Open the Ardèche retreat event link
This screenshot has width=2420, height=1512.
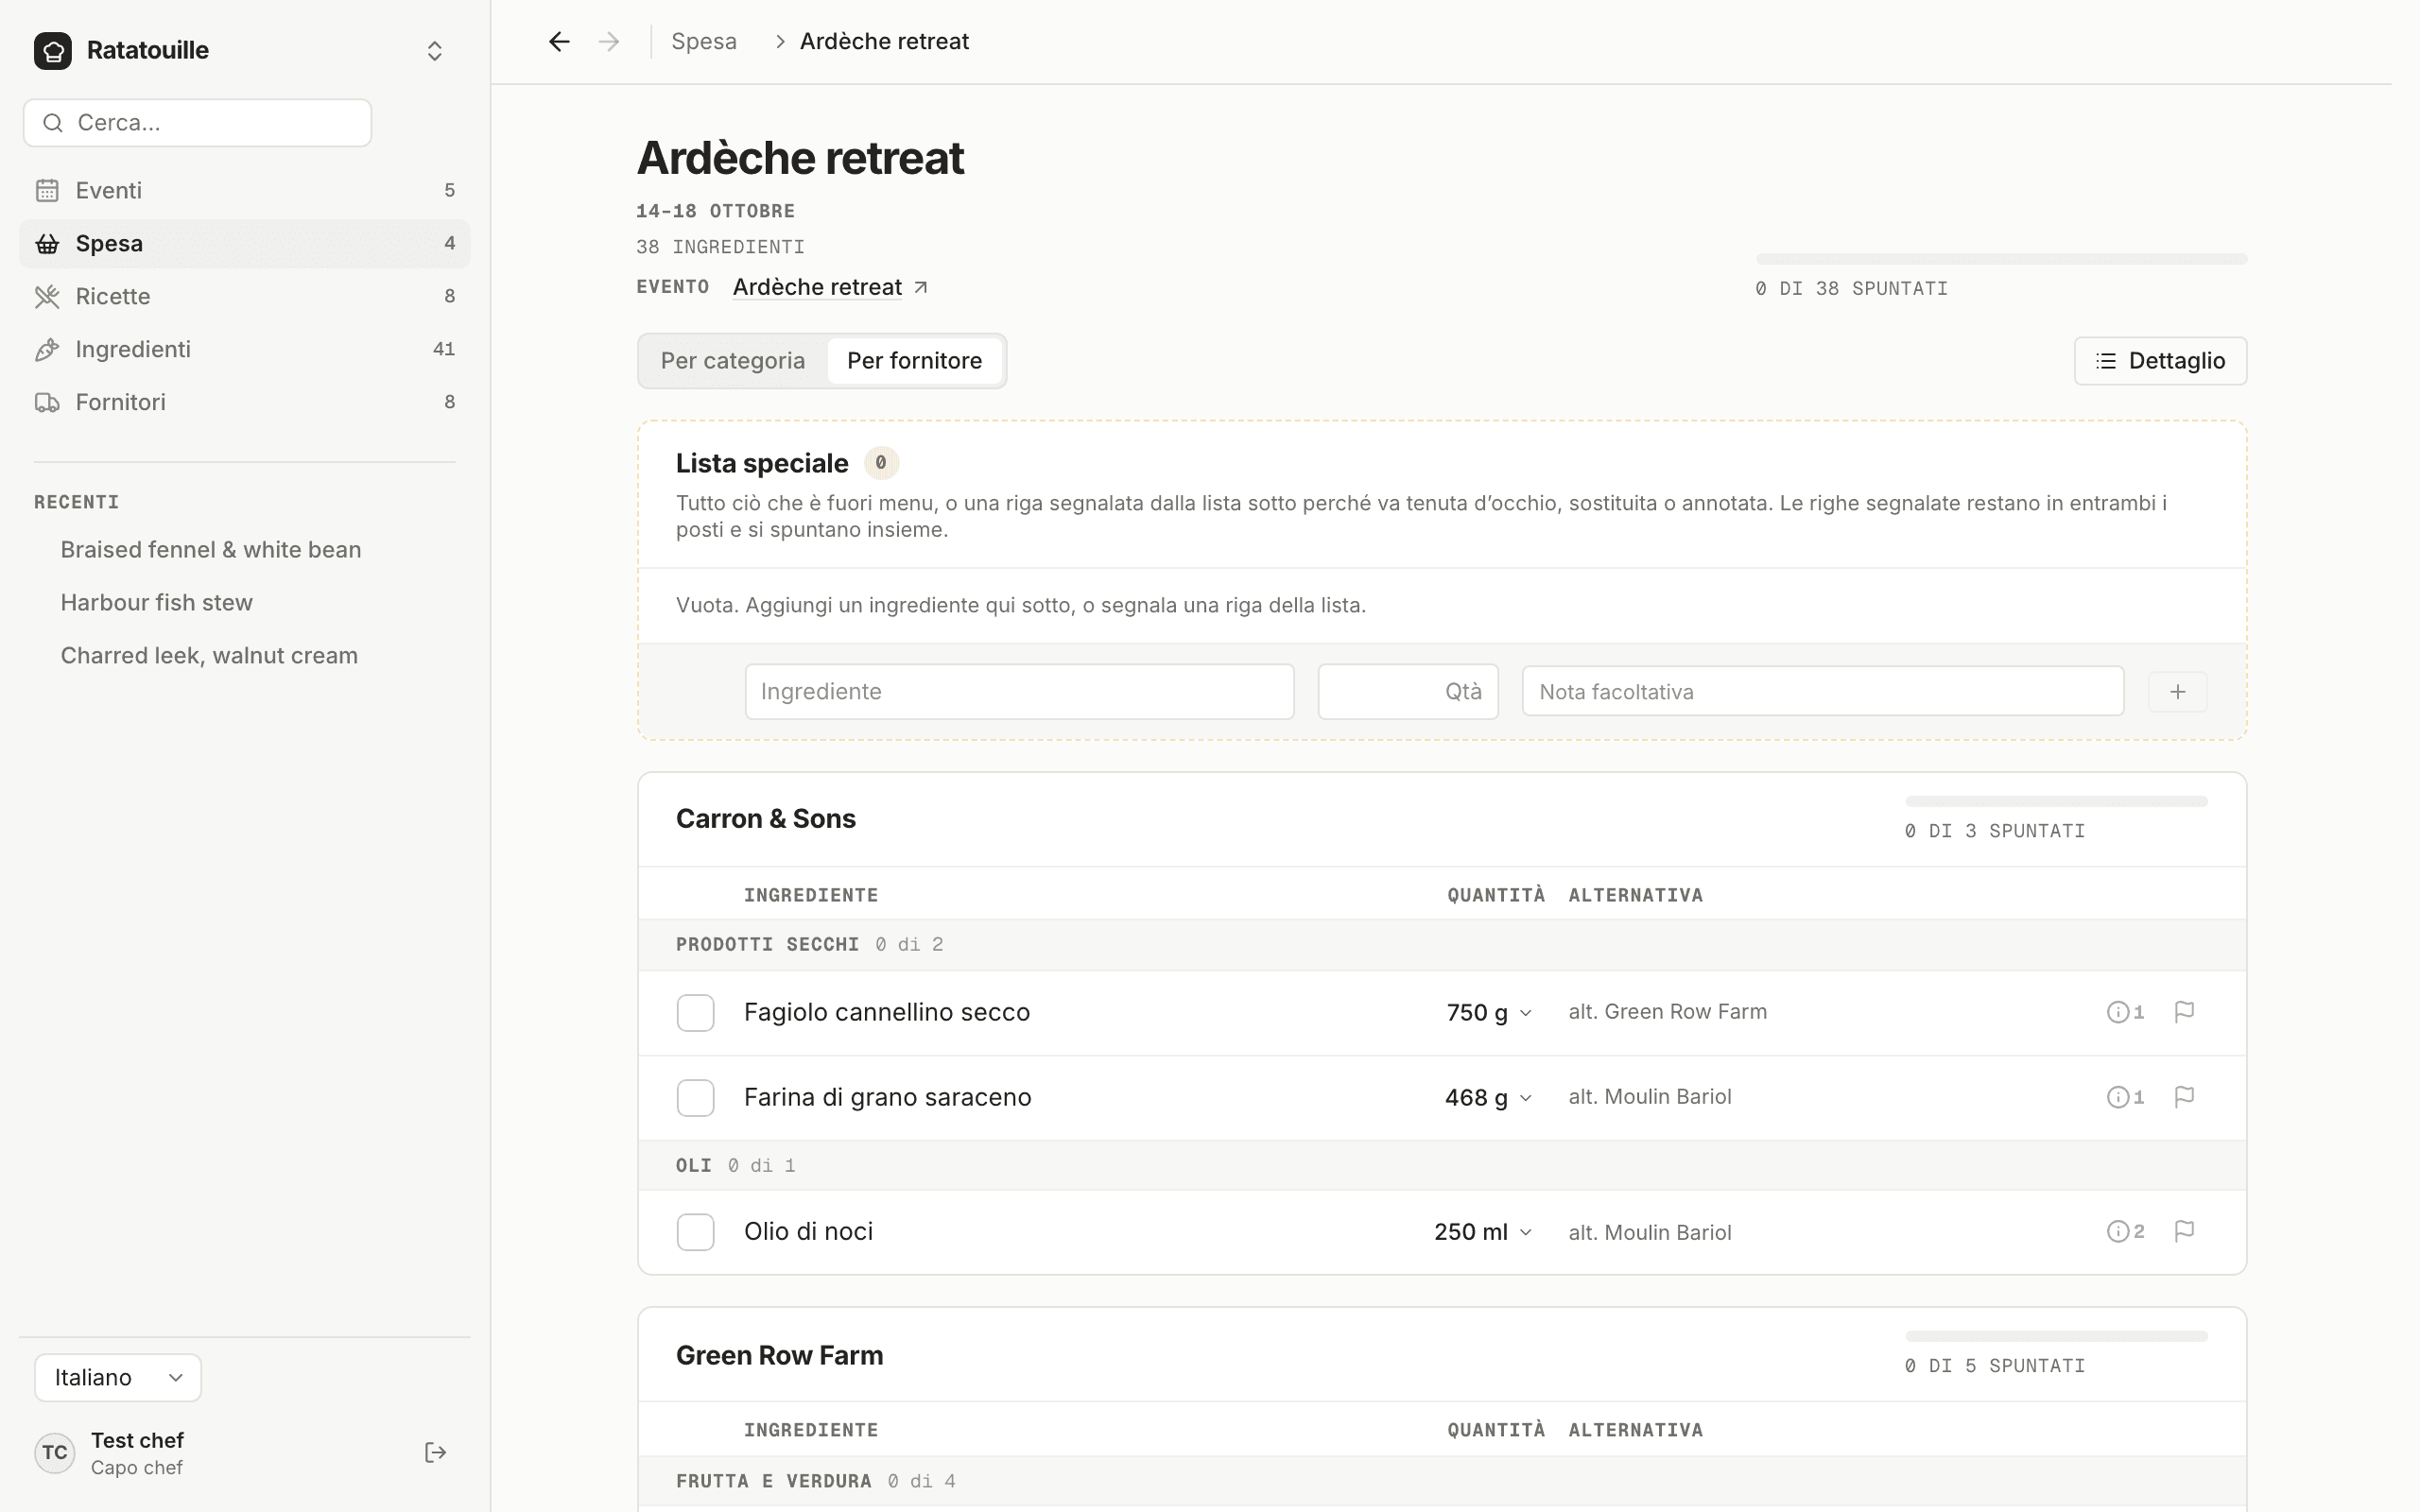tap(817, 287)
